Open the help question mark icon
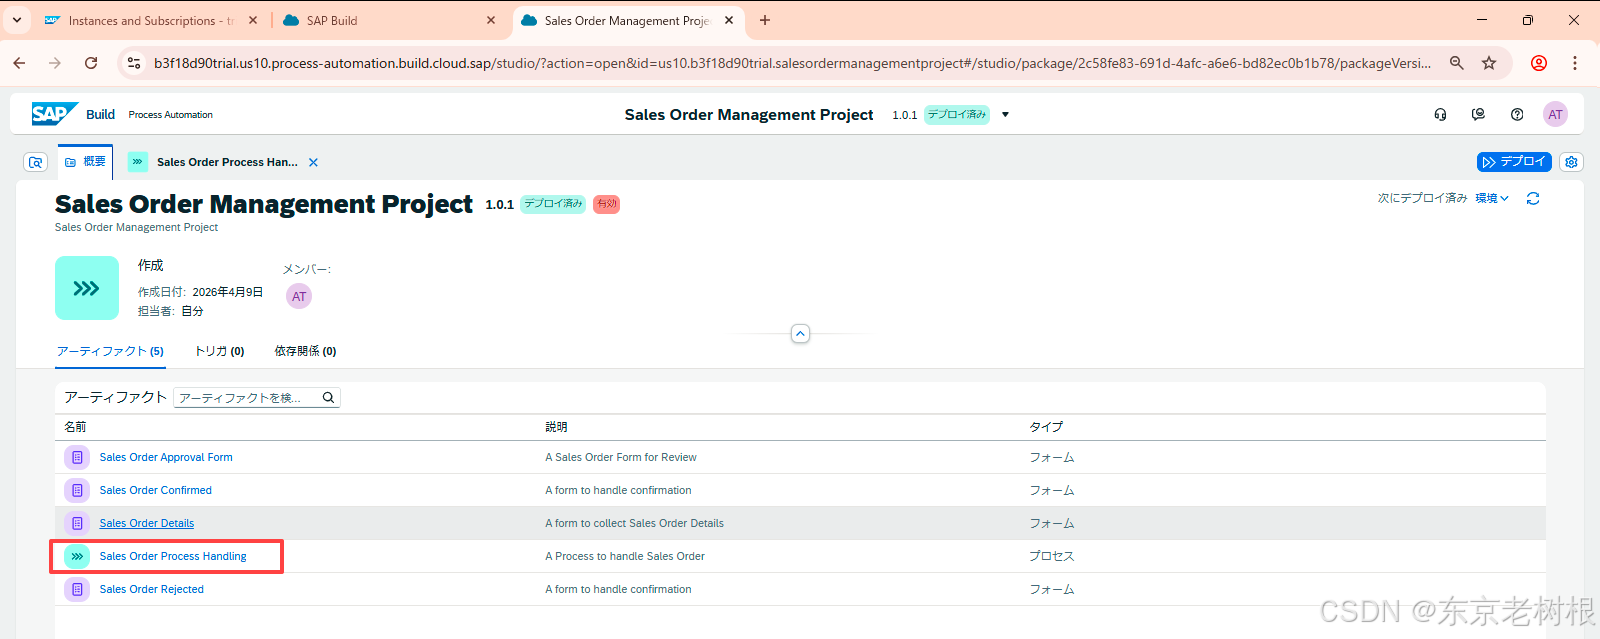The height and width of the screenshot is (639, 1600). (1517, 115)
